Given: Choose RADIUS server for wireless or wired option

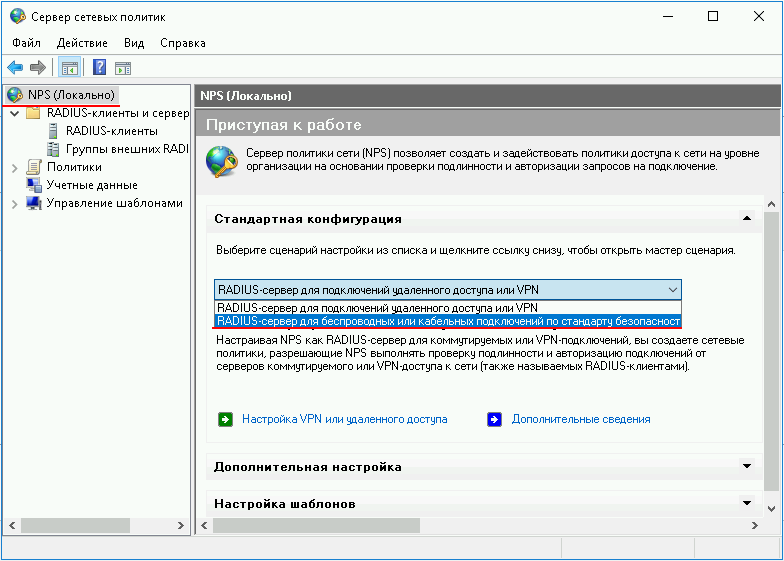Looking at the screenshot, I should 448,321.
